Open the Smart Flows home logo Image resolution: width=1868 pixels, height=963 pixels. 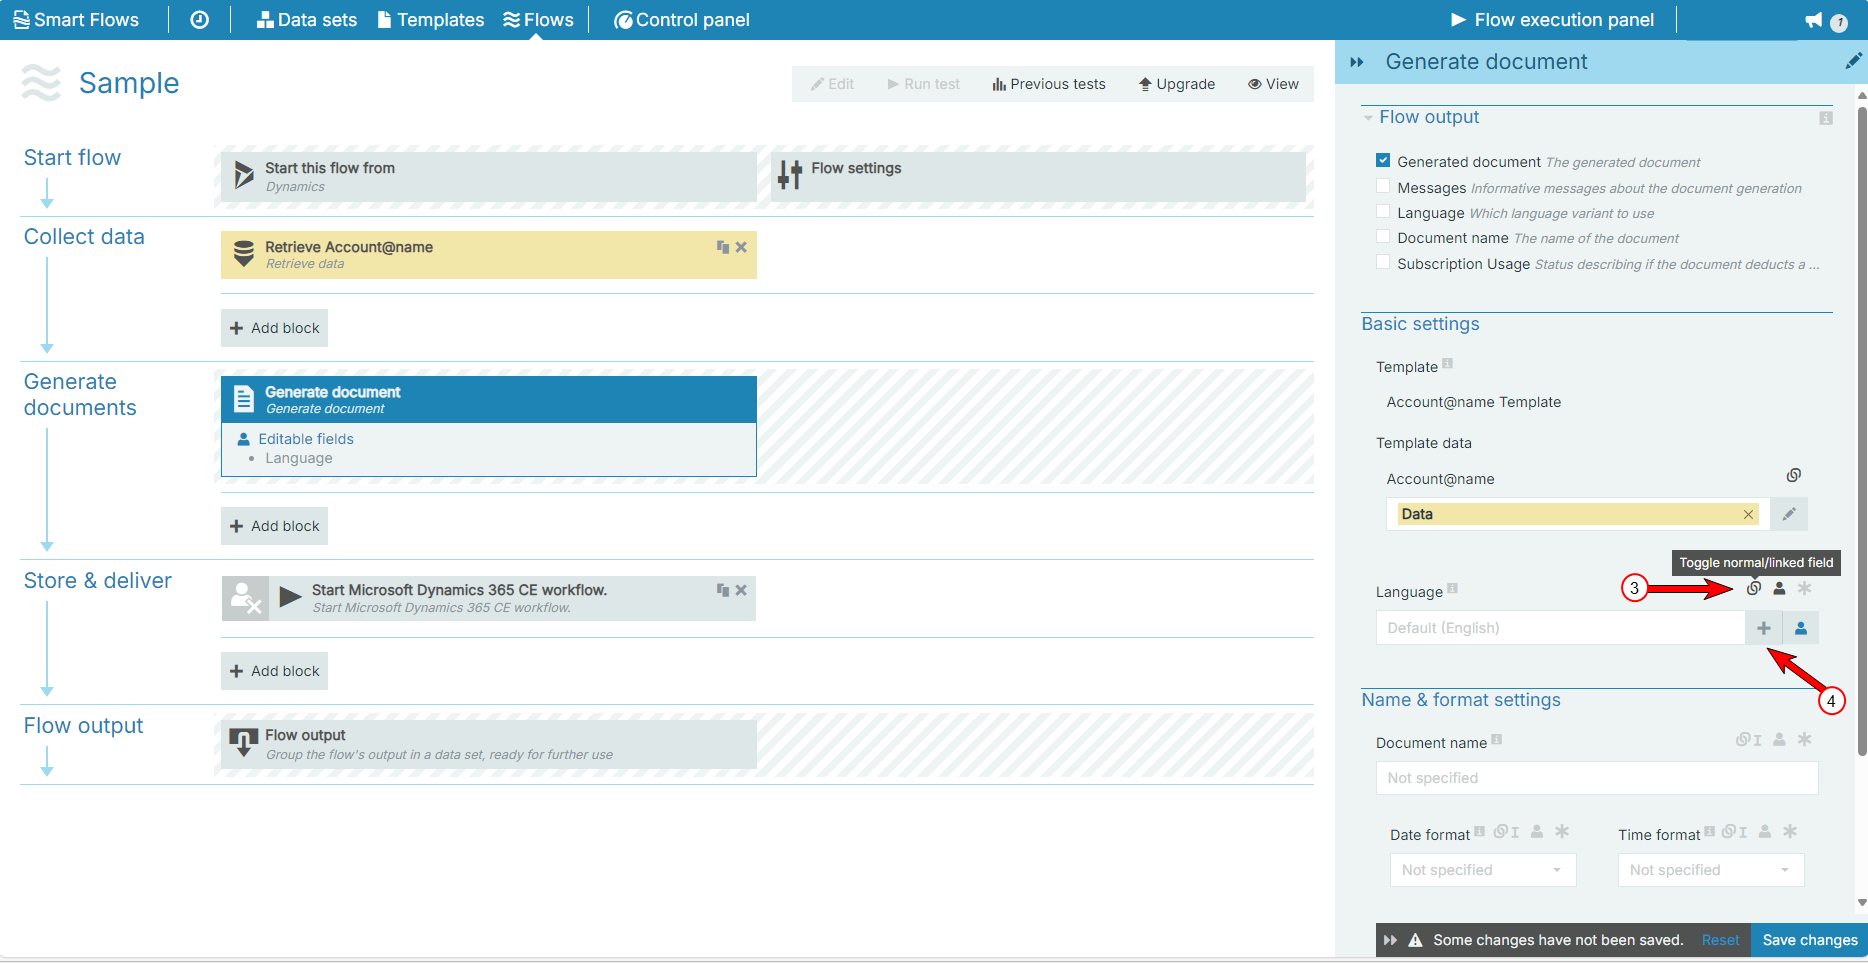click(x=76, y=20)
